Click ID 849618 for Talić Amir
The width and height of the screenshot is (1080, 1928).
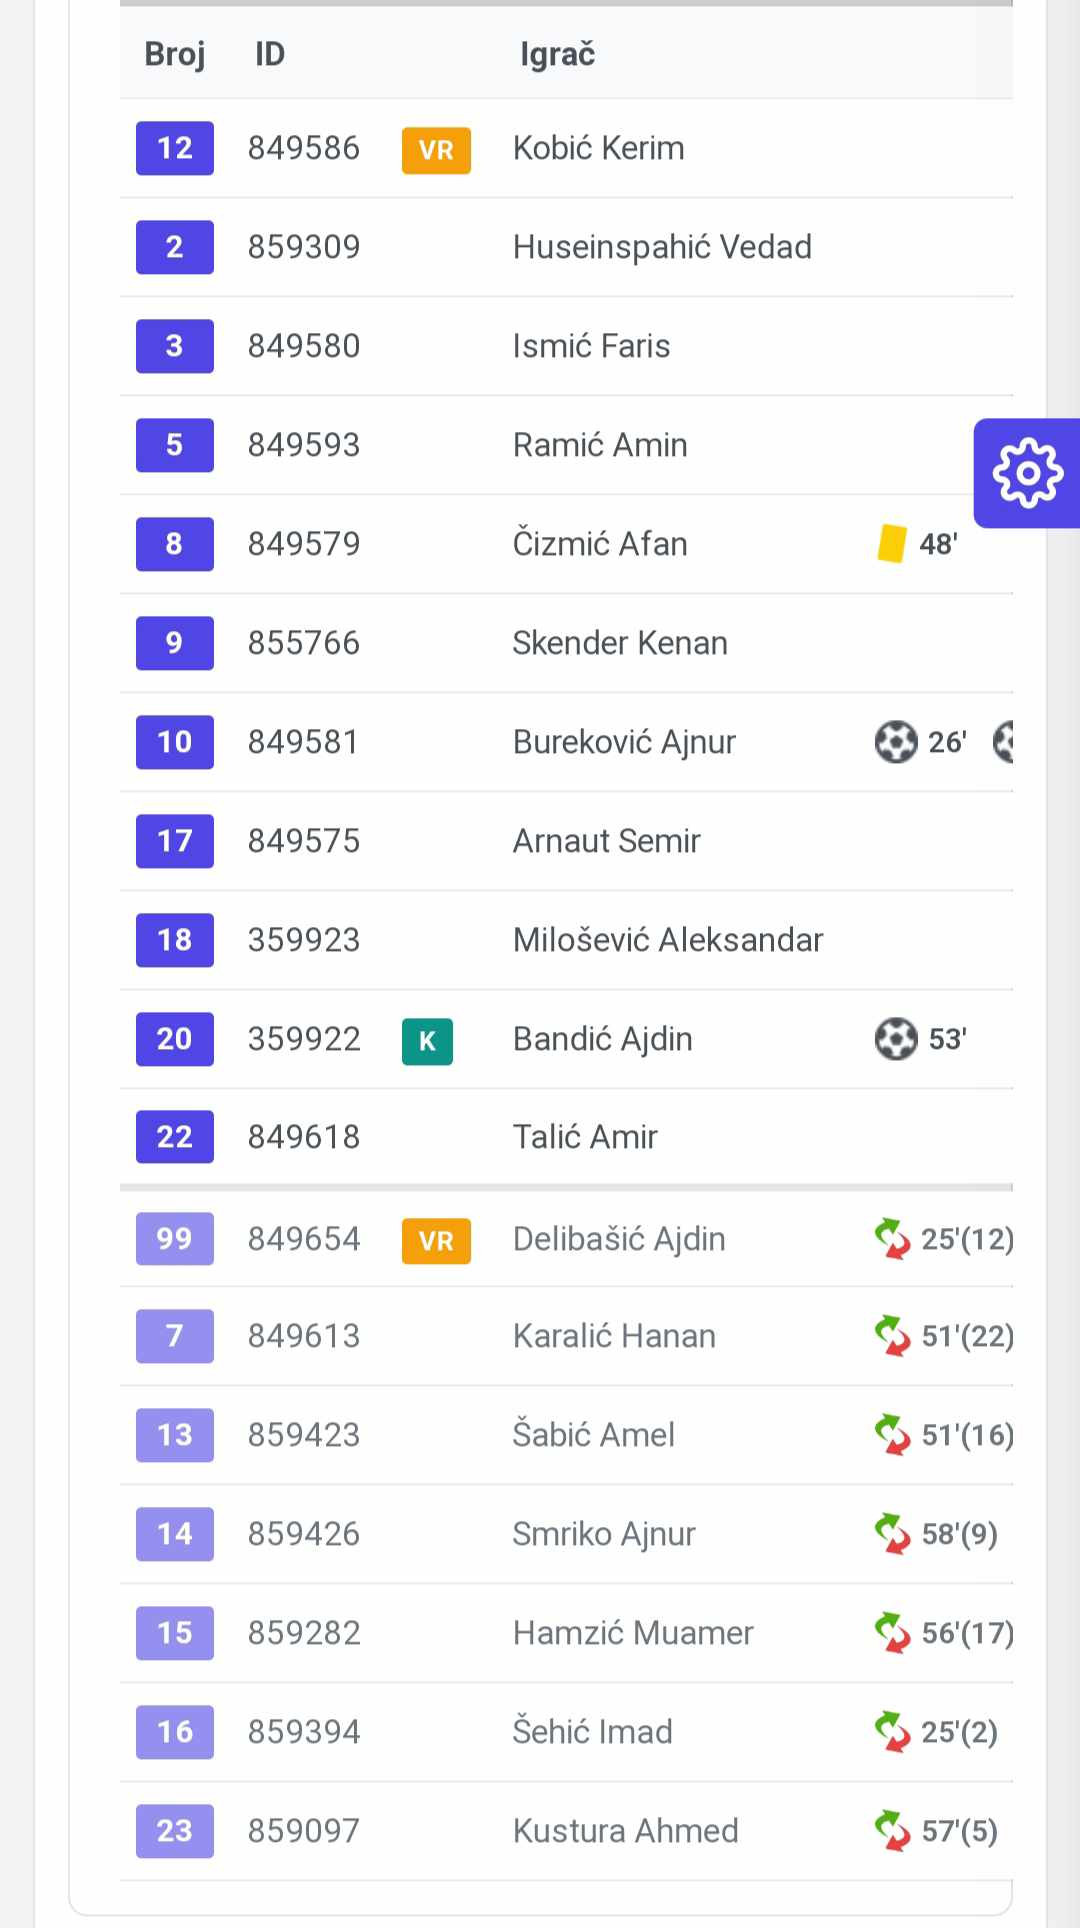pos(304,1137)
